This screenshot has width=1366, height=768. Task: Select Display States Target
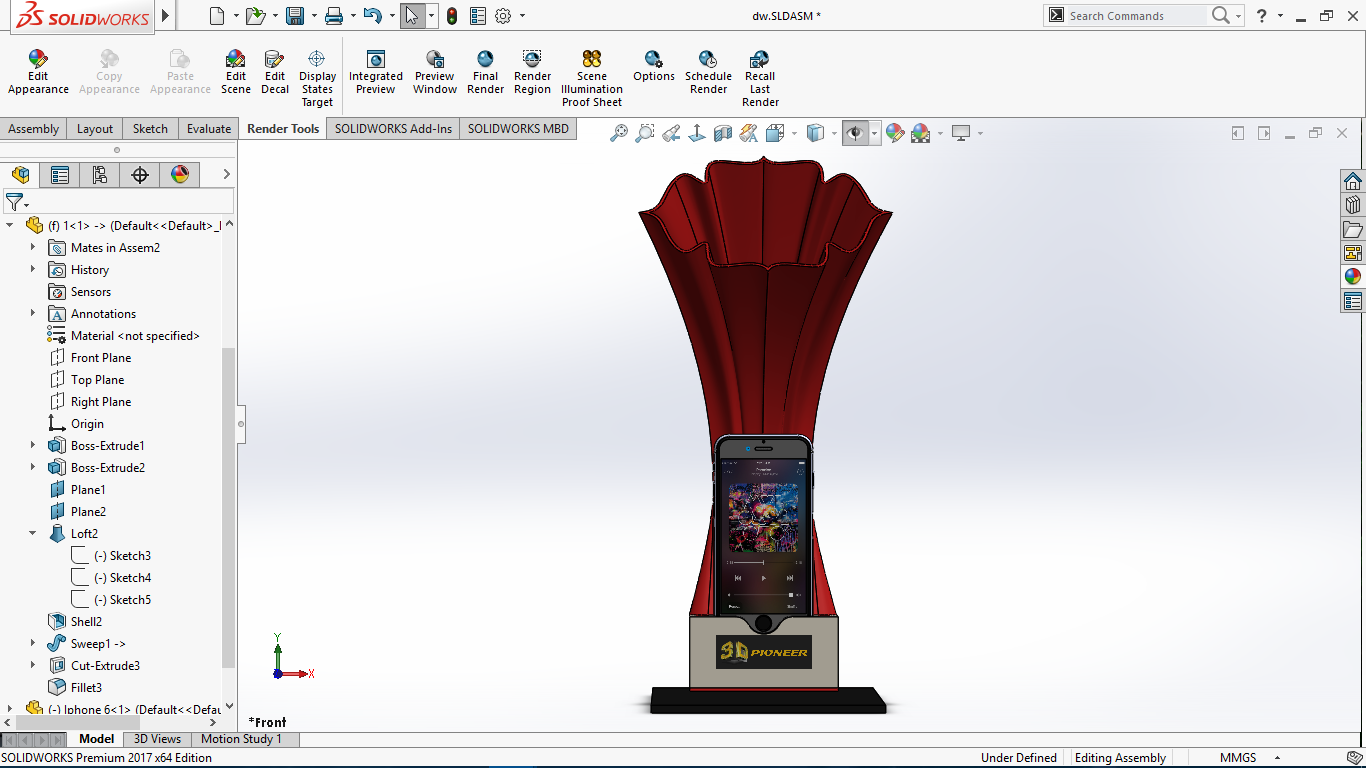pos(317,79)
